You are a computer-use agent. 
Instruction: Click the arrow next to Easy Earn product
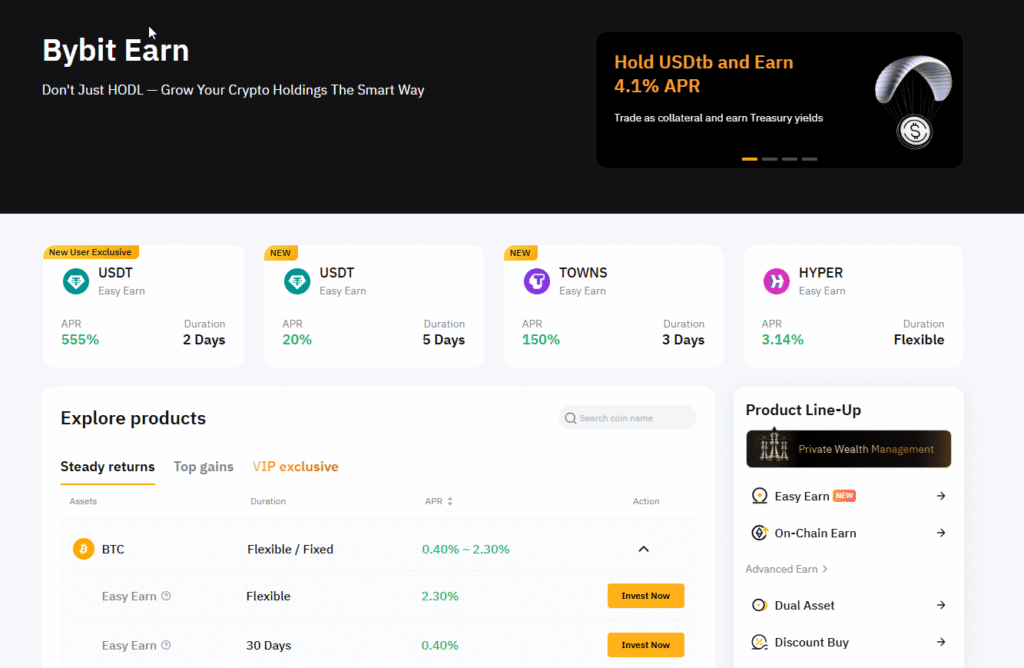coord(941,496)
